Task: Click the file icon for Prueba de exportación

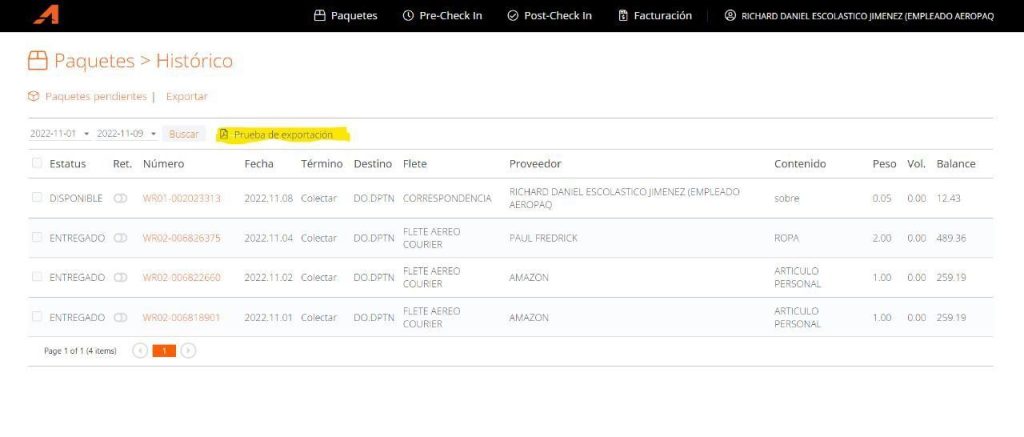Action: pyautogui.click(x=224, y=134)
